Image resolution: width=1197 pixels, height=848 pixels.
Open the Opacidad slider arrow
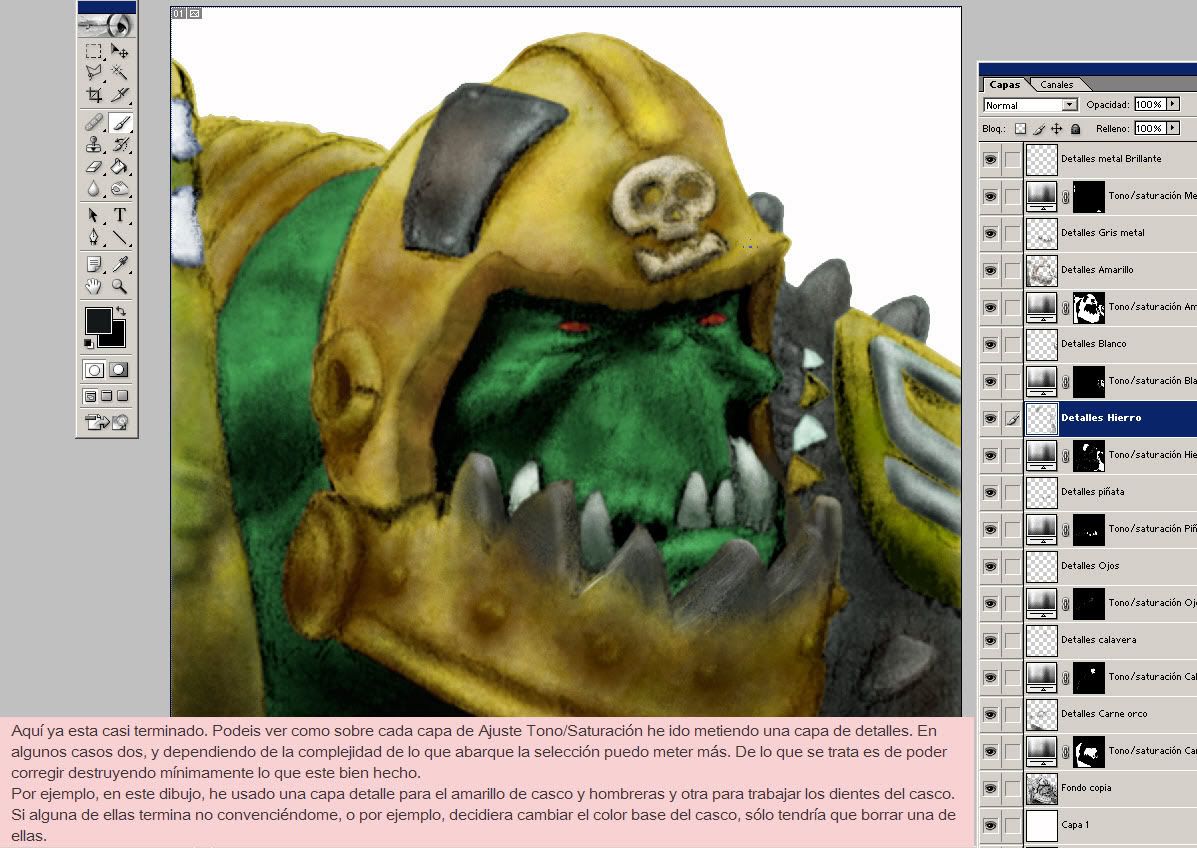[x=1173, y=105]
